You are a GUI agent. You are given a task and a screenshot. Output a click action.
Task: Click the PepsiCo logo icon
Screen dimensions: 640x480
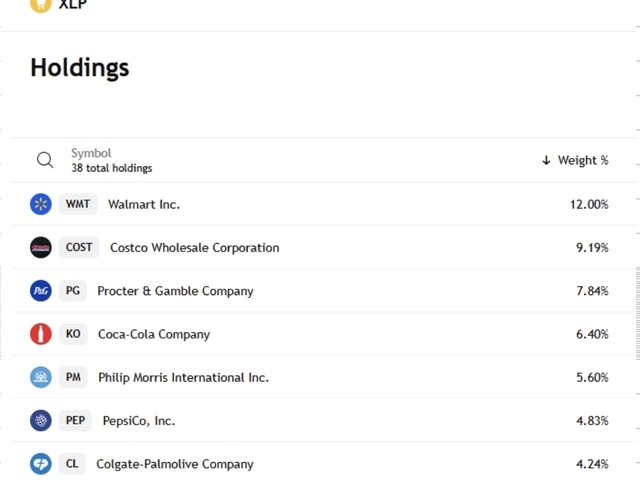[41, 421]
